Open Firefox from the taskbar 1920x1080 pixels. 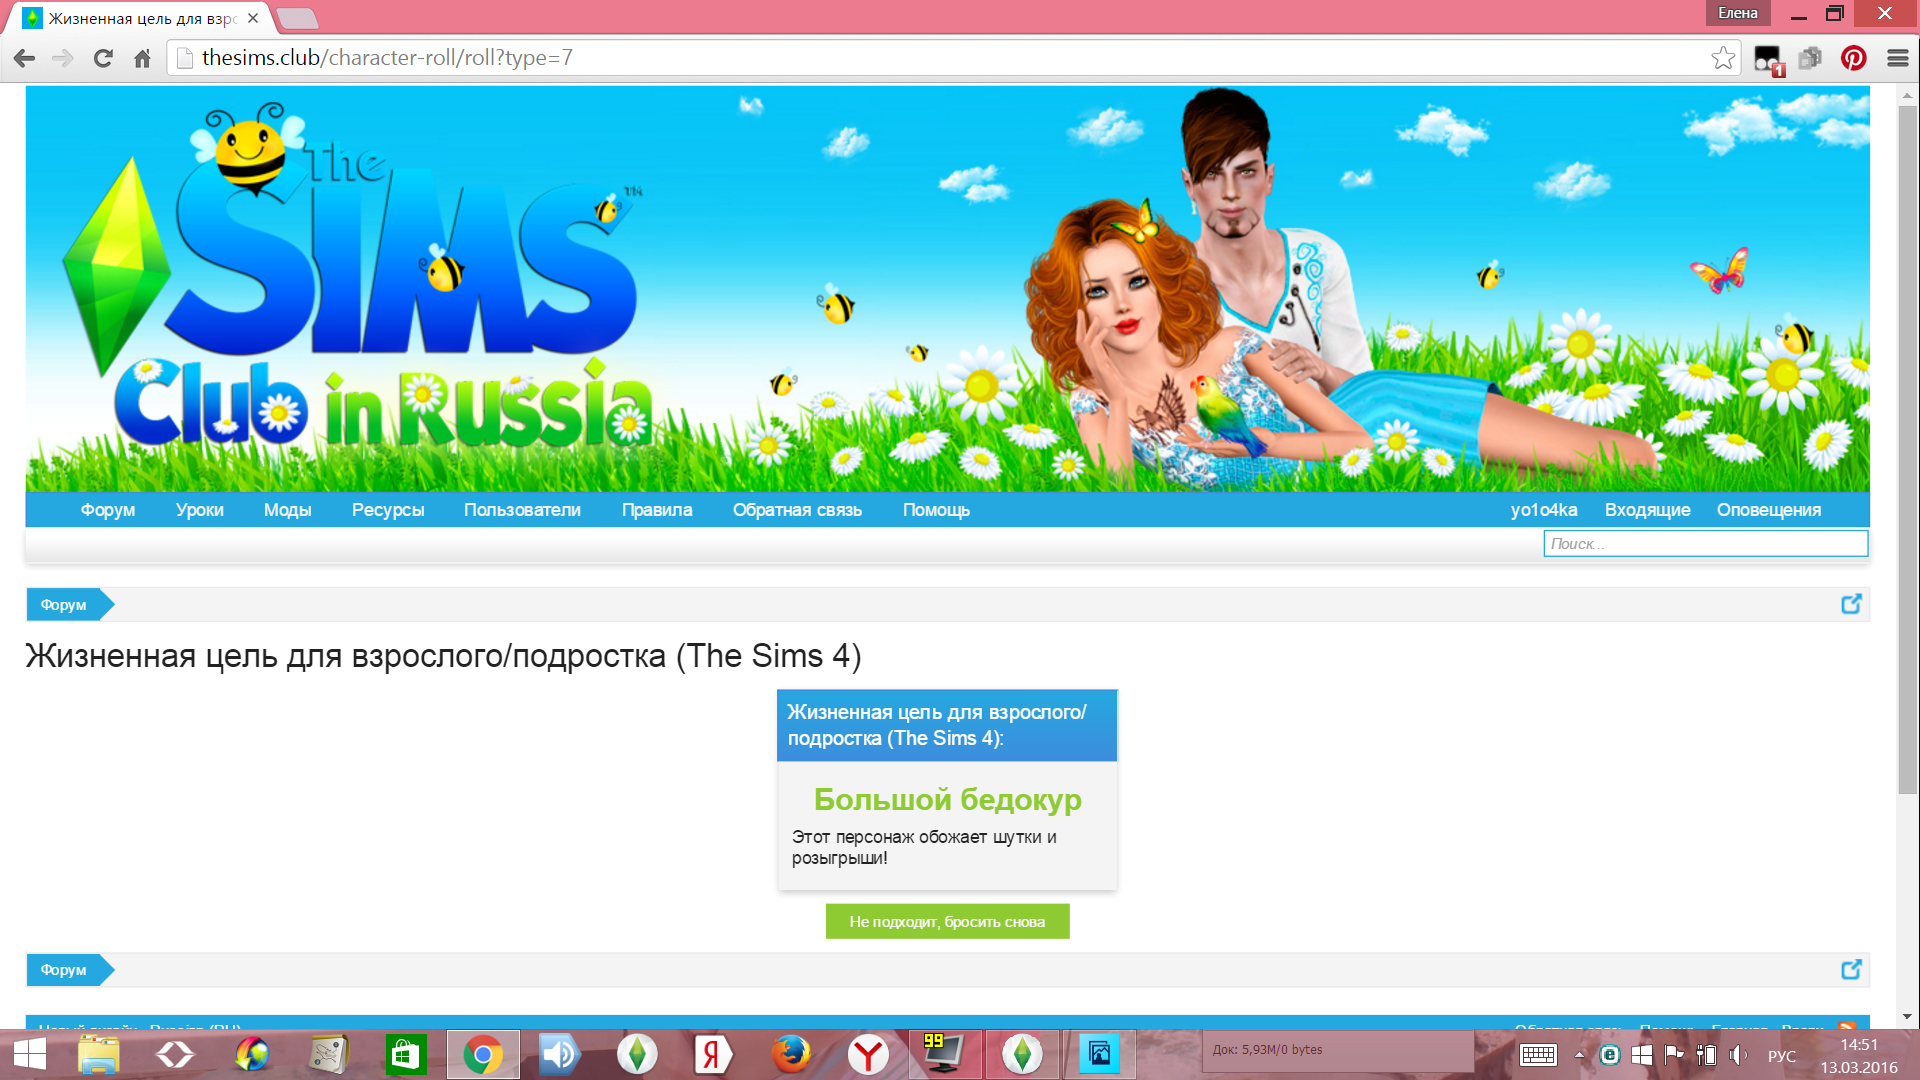(x=790, y=1054)
